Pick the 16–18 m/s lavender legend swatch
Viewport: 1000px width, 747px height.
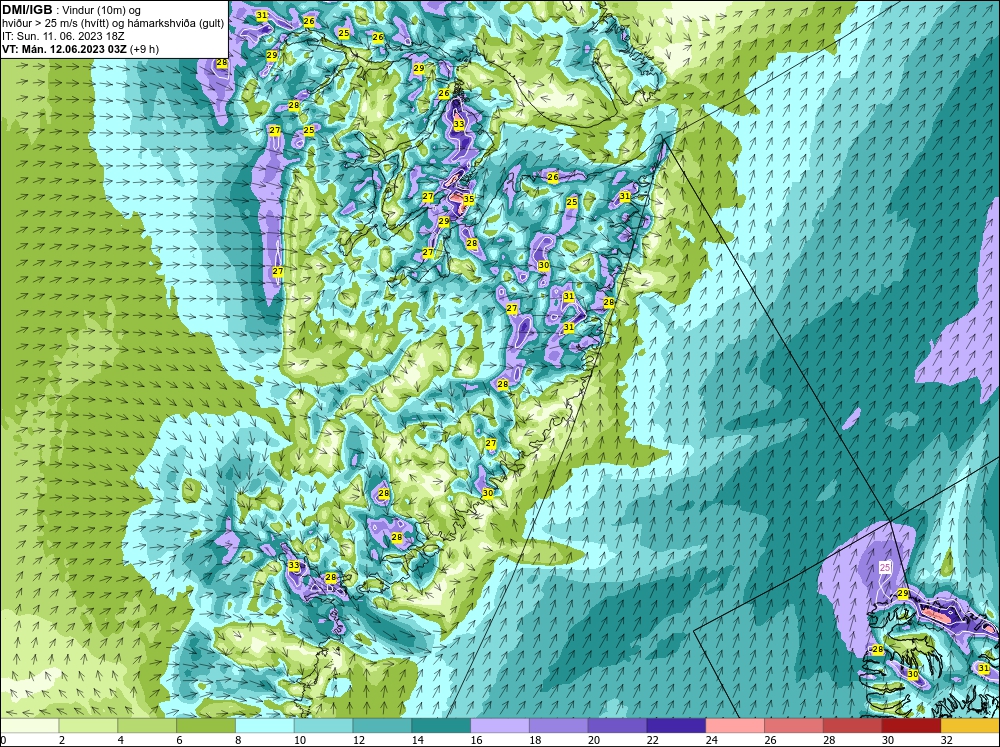tap(500, 725)
